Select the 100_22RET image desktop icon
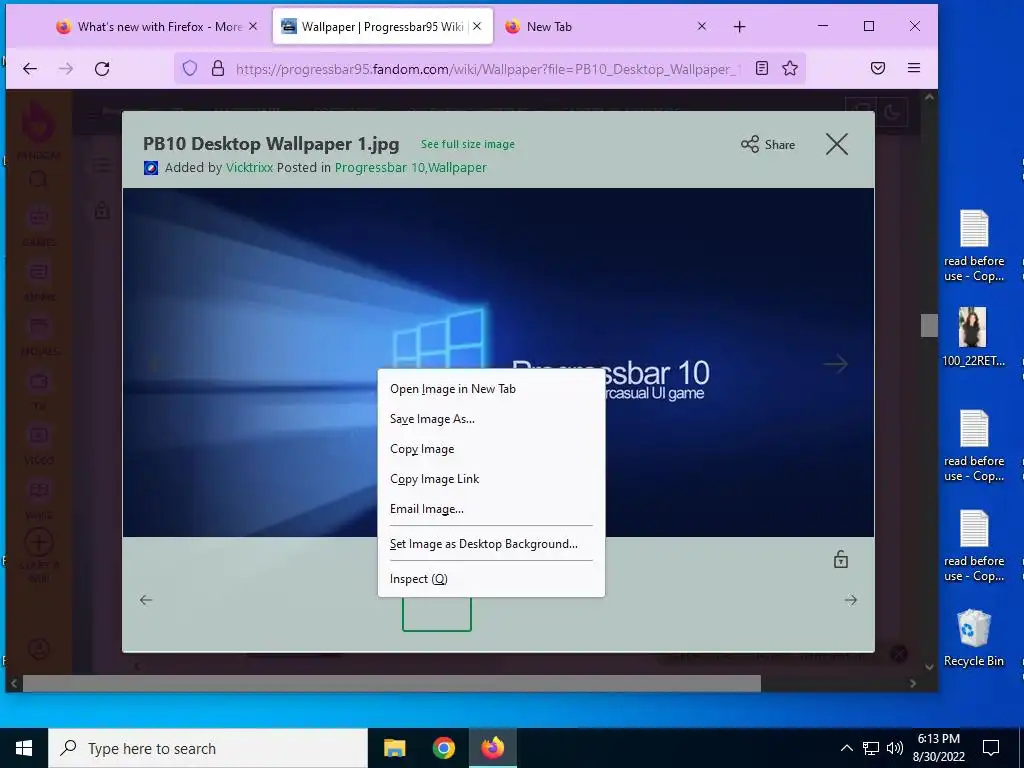This screenshot has width=1024, height=768. [x=973, y=337]
